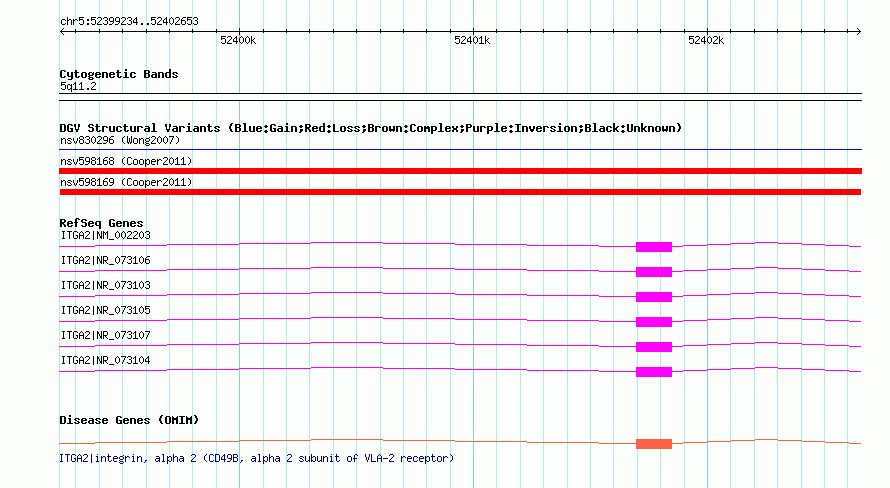The image size is (890, 488).
Task: Click the magenta exon of ITGA2|NR_073106
Action: pyautogui.click(x=654, y=272)
